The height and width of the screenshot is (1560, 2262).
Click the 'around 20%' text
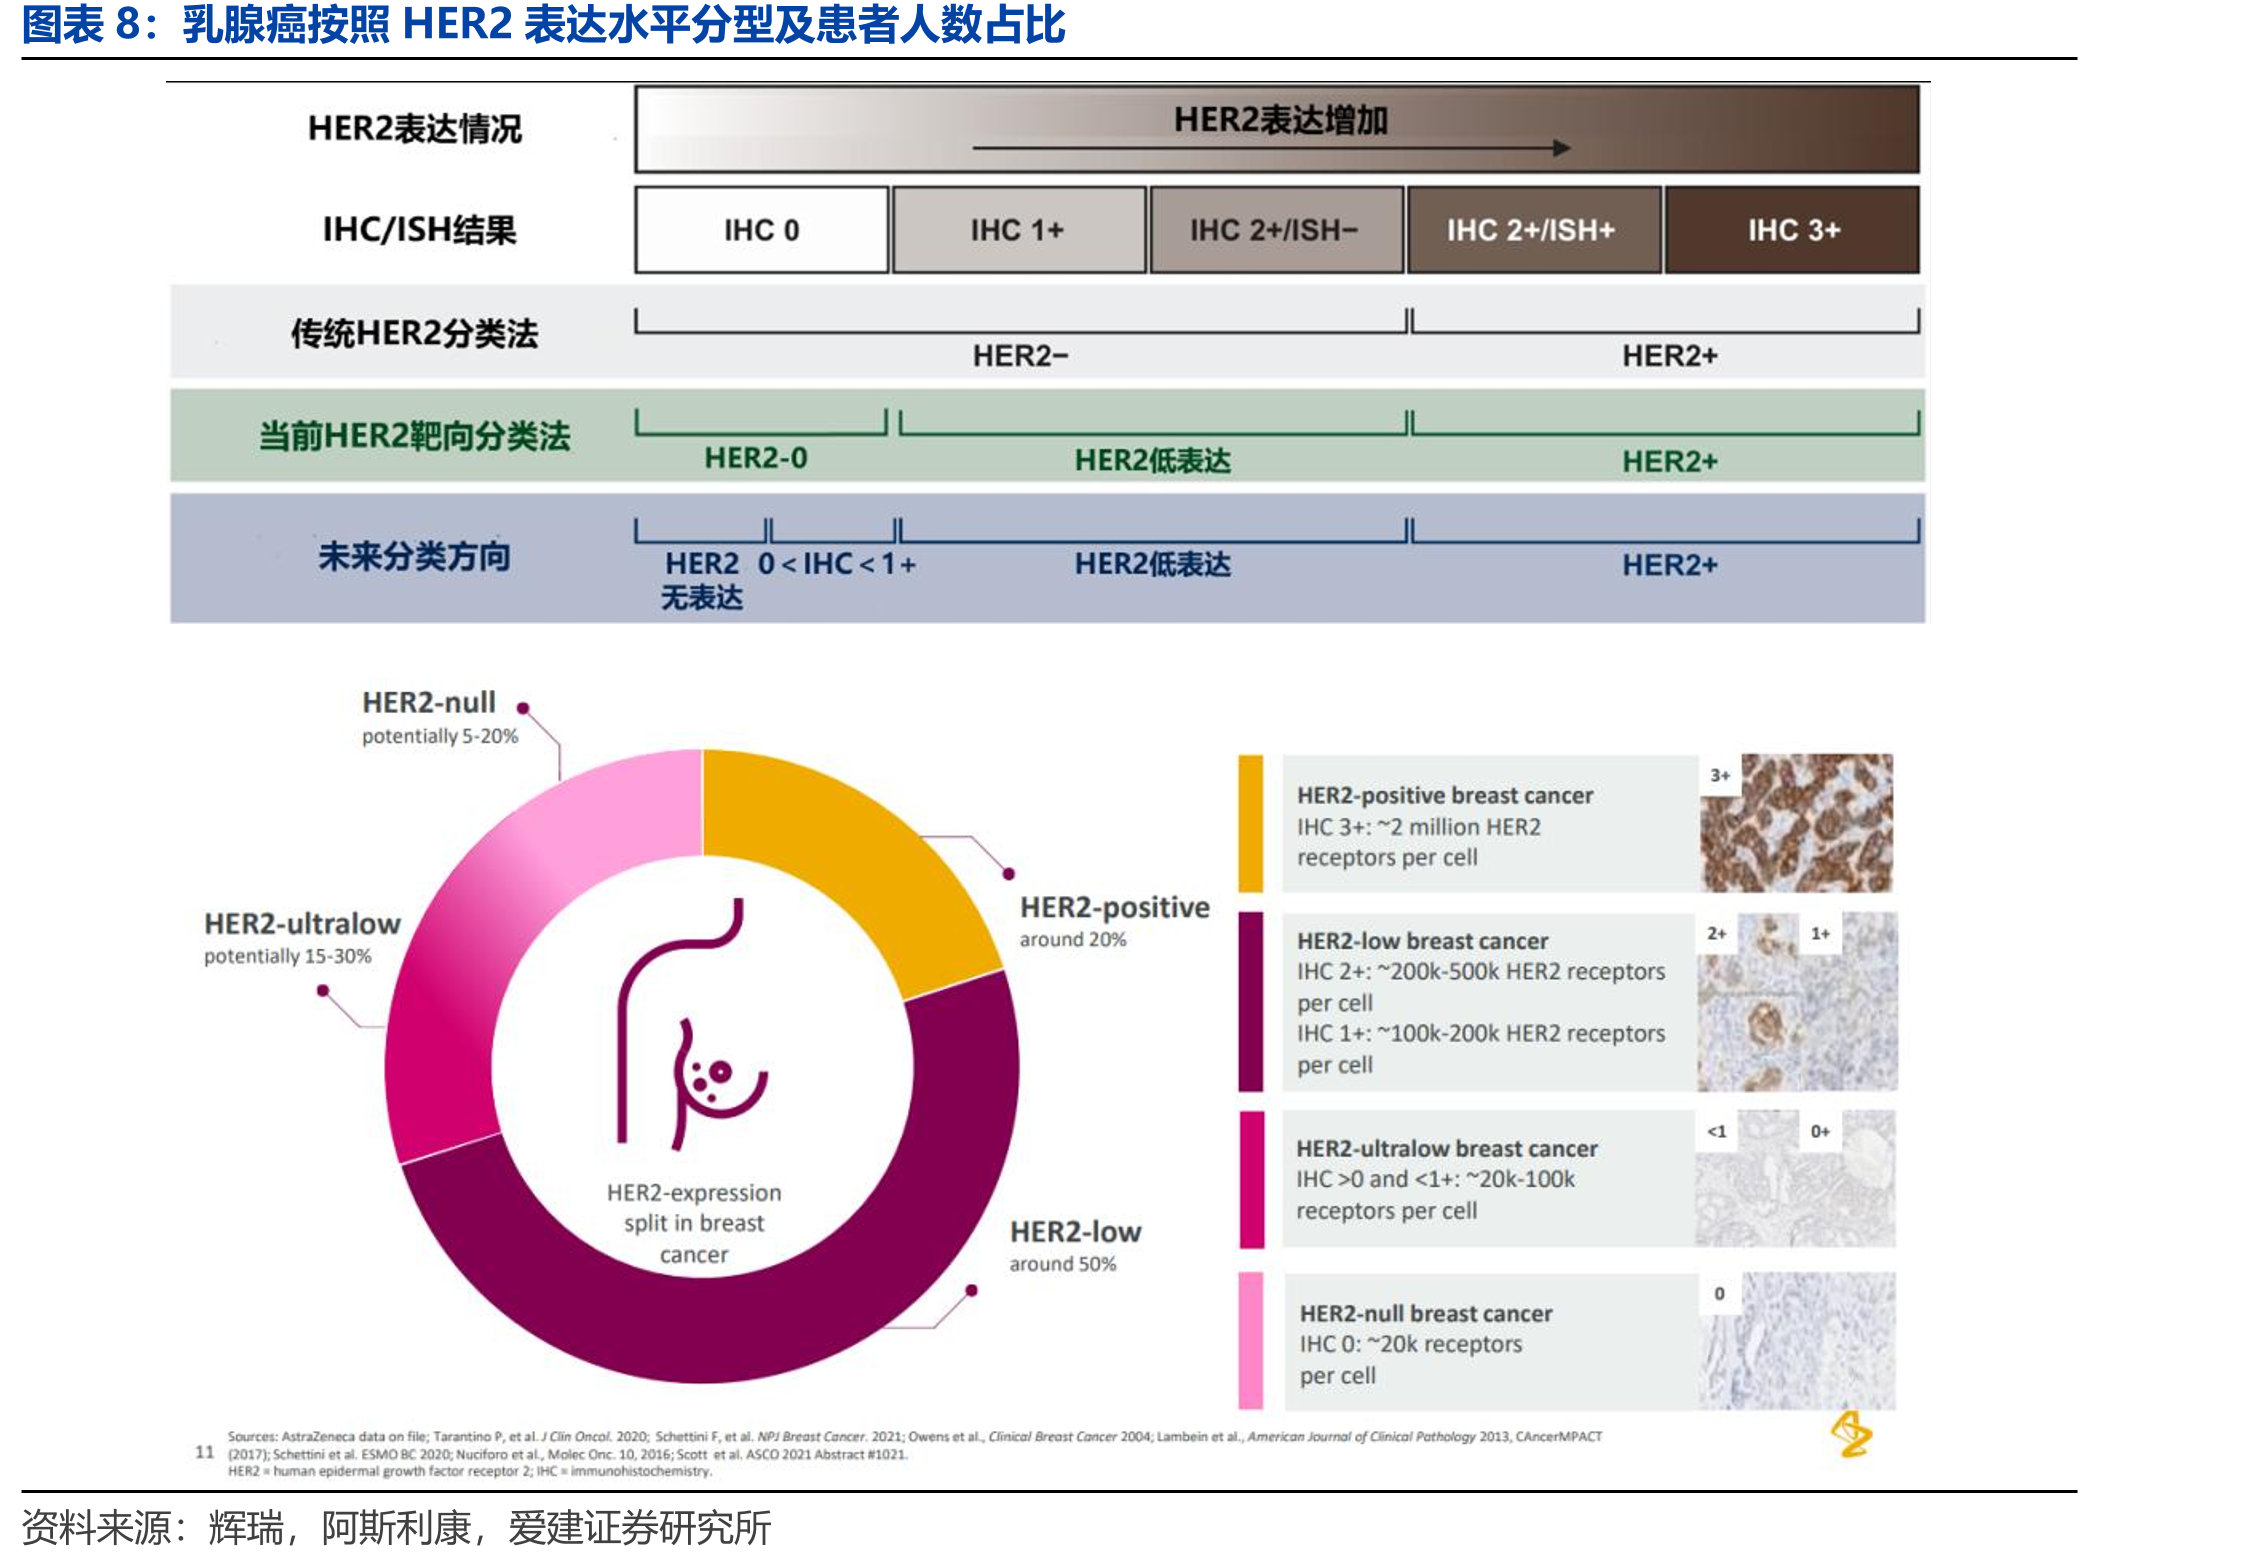click(x=1073, y=939)
